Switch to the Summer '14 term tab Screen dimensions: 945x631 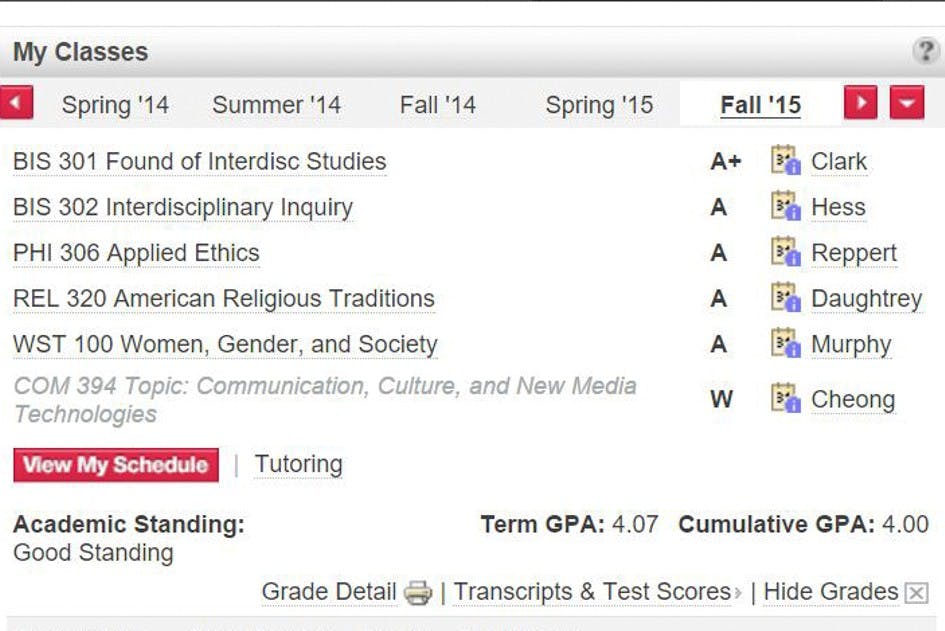click(276, 105)
